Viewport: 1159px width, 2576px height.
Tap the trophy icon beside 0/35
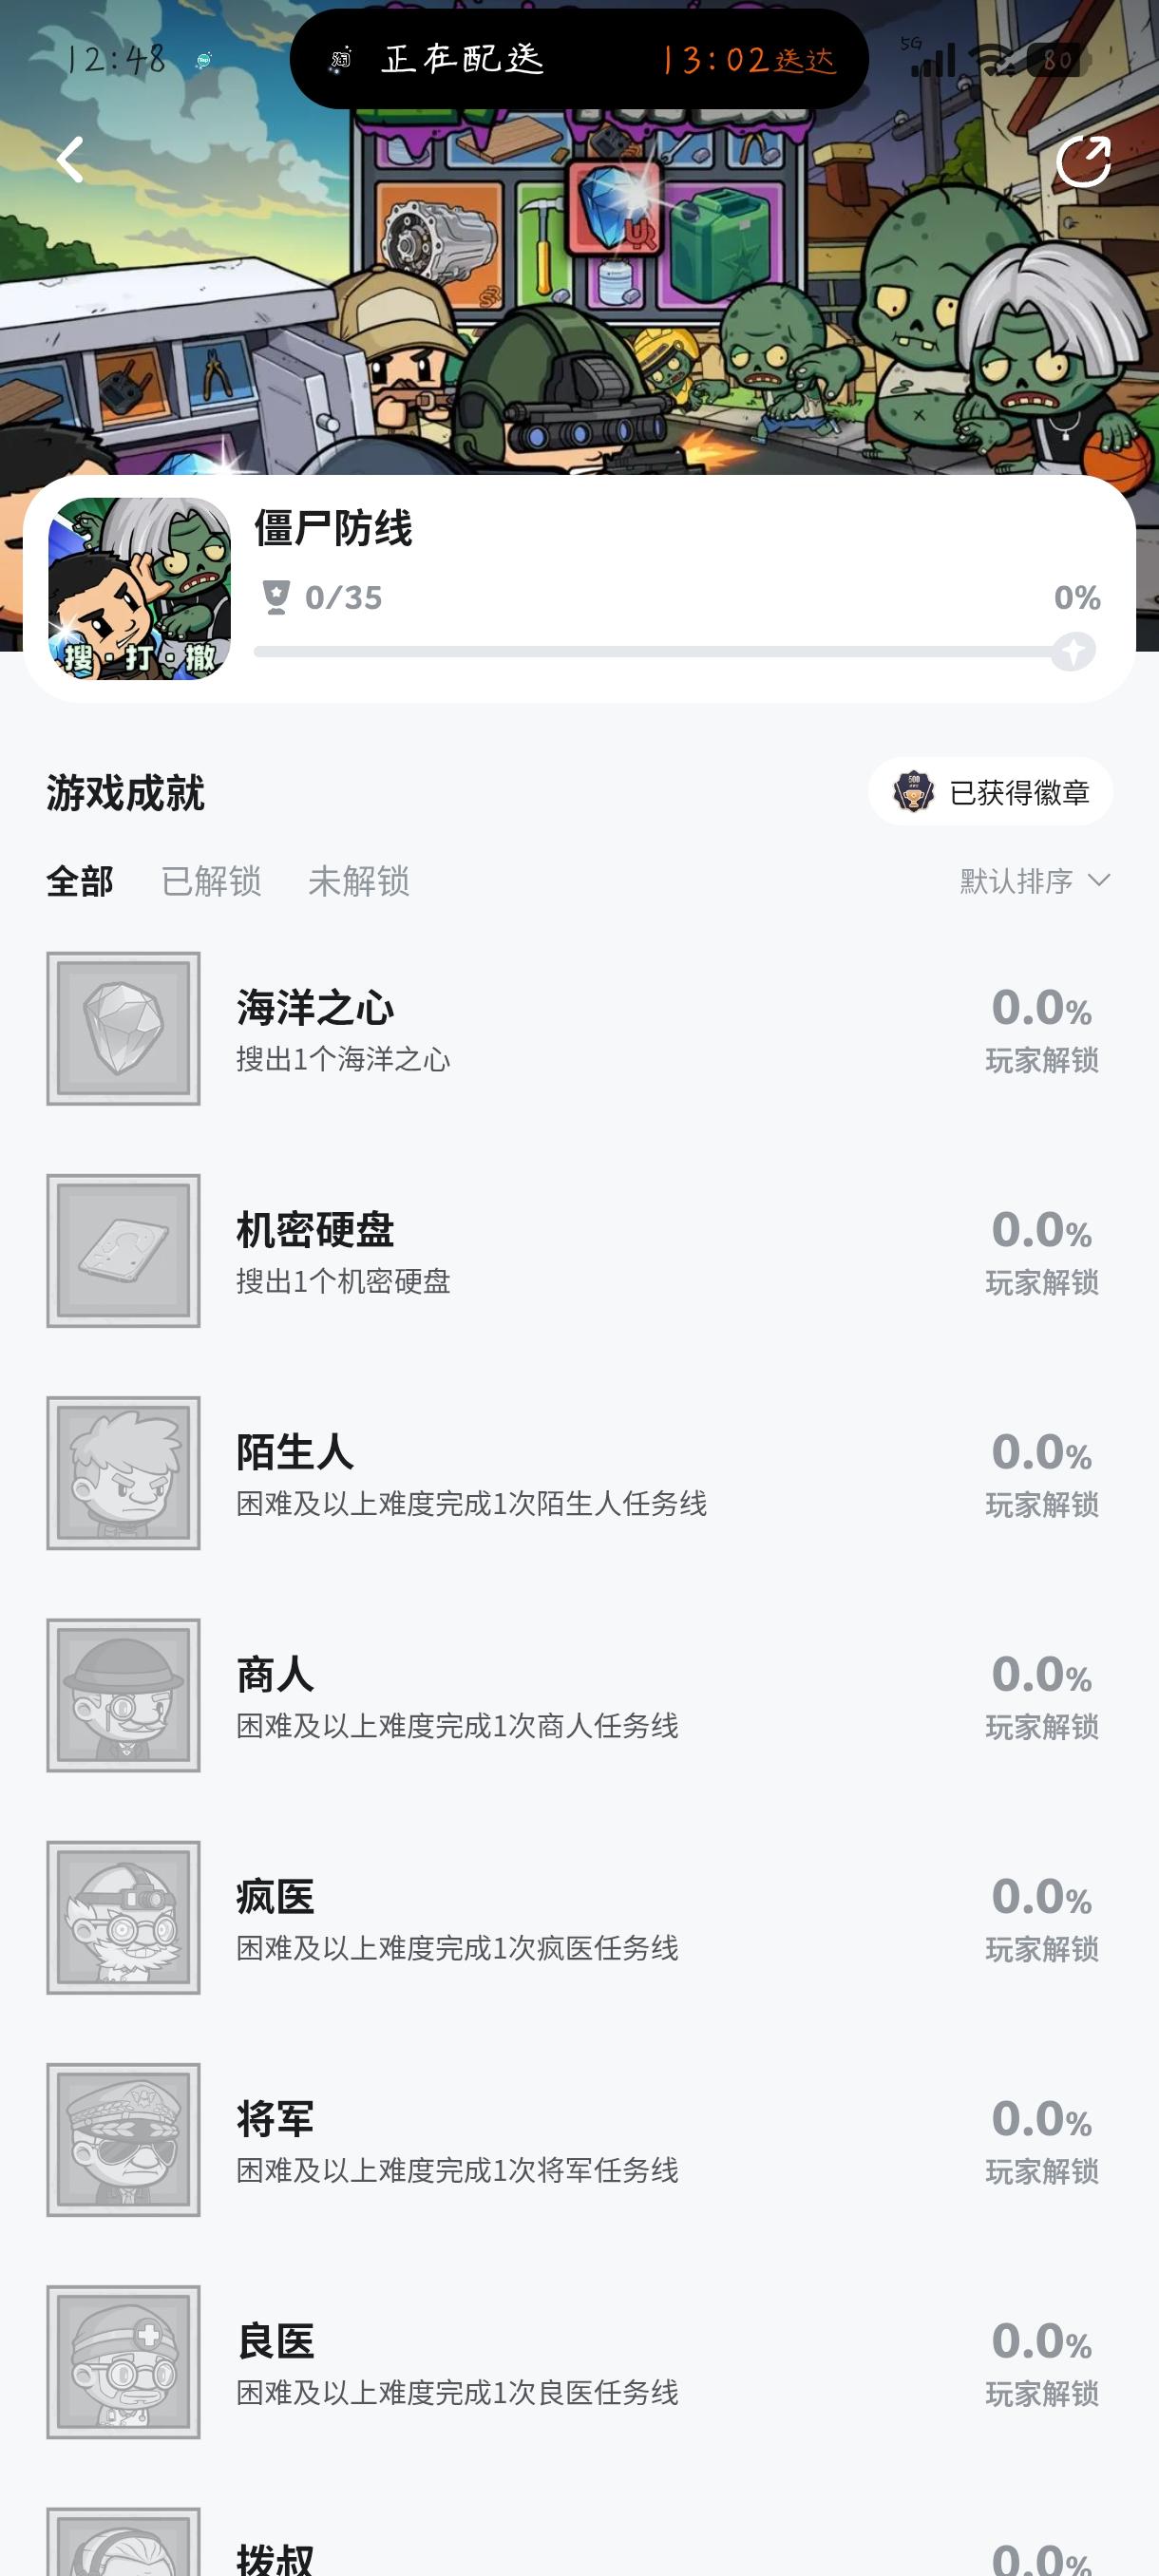point(275,597)
